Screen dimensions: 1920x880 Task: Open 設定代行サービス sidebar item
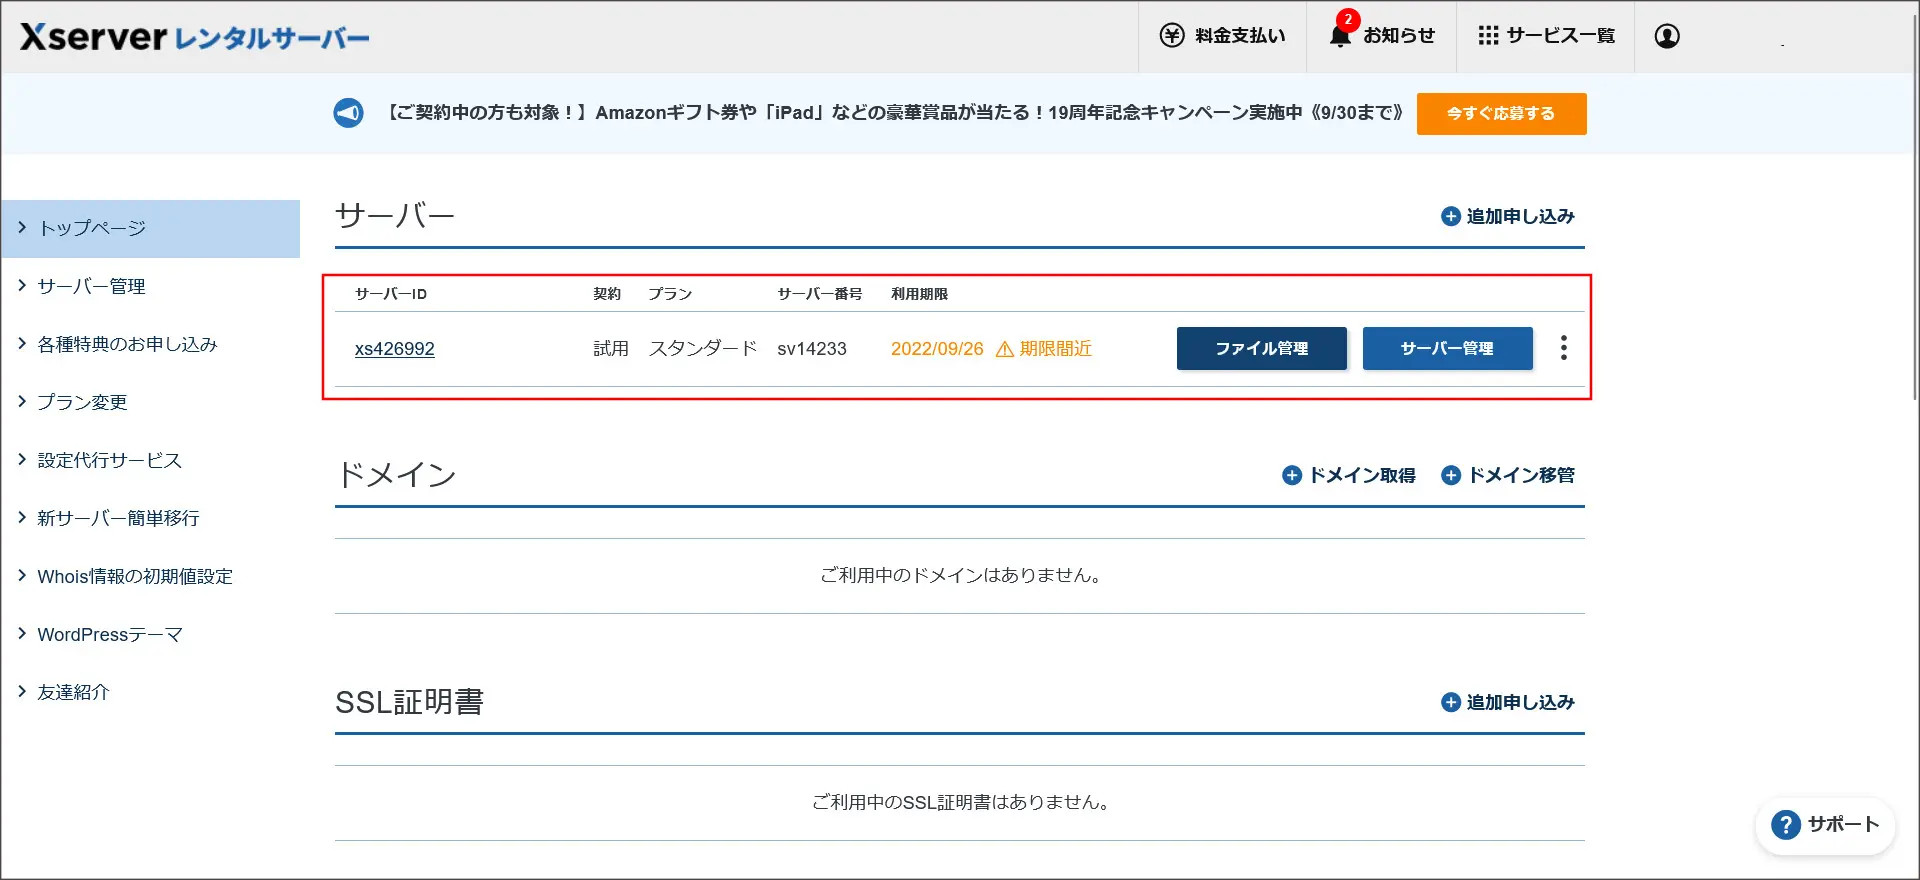coord(109,460)
